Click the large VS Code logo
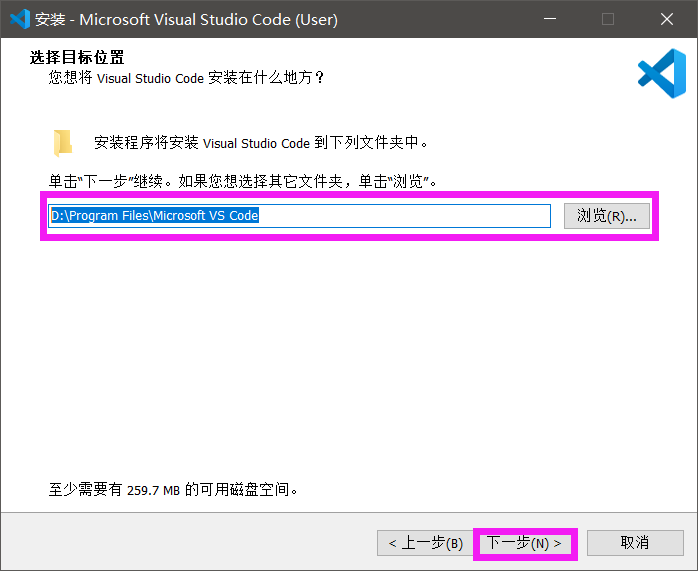Image resolution: width=698 pixels, height=571 pixels. point(662,73)
